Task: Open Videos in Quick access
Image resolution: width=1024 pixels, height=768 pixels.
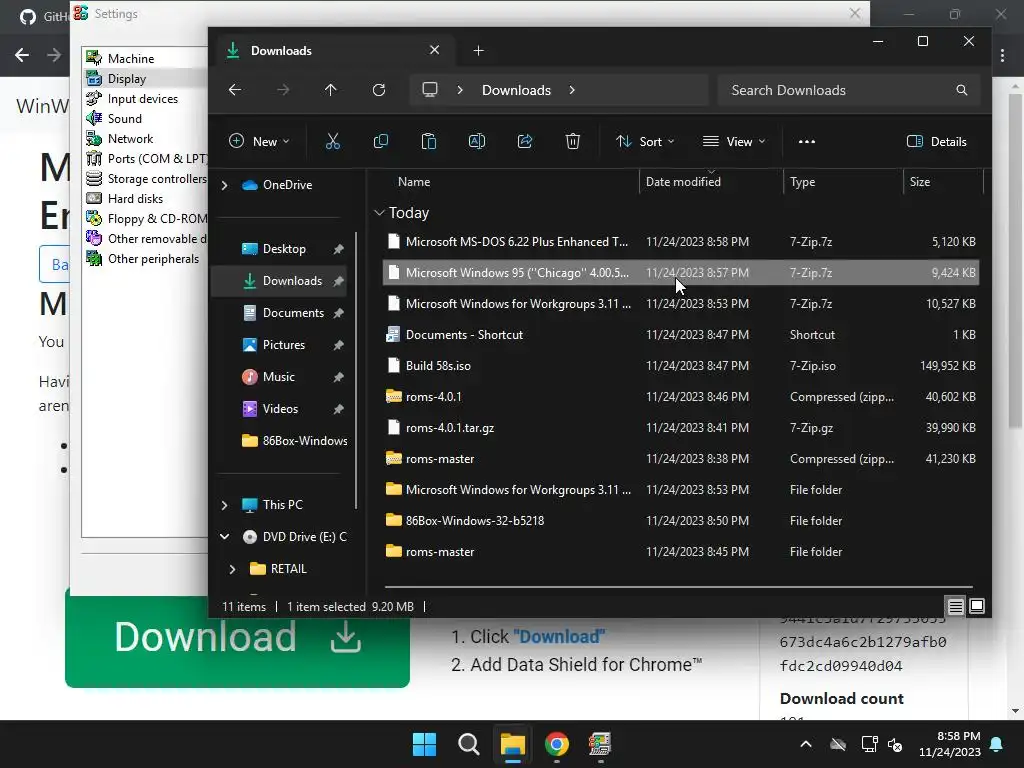Action: click(280, 409)
